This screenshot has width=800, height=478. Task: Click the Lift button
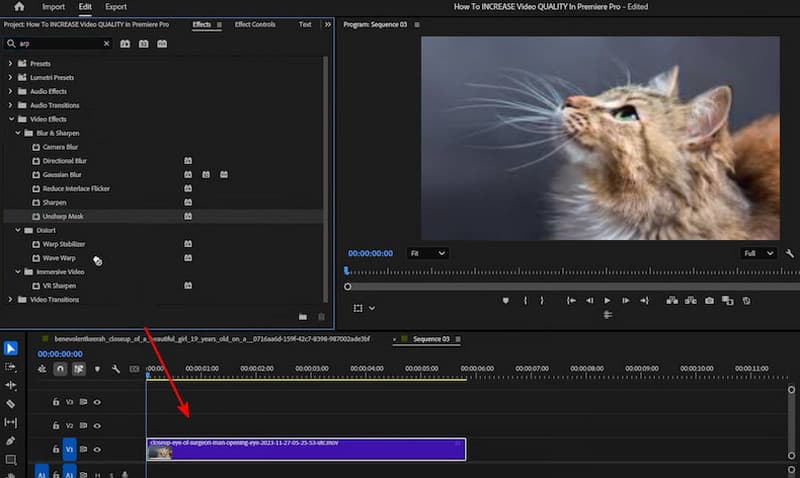672,300
